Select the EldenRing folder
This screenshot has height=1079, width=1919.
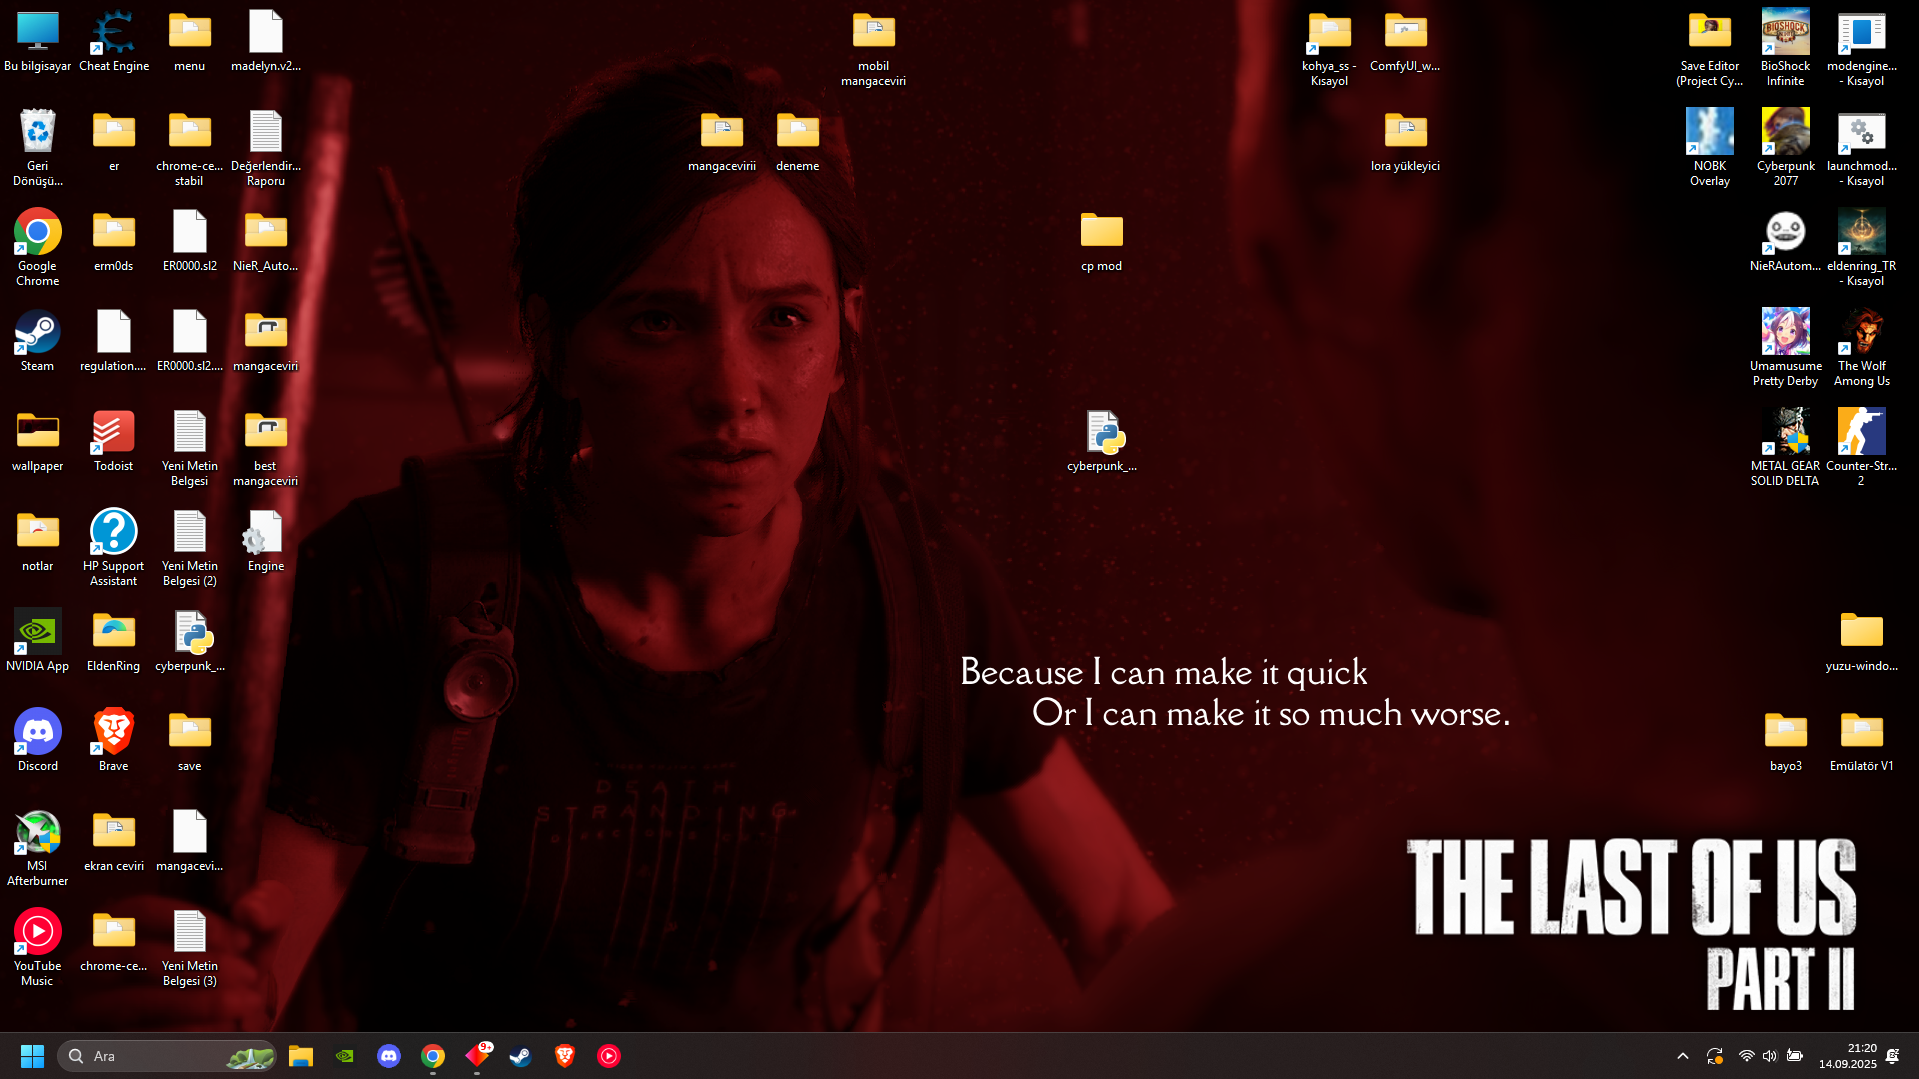click(x=114, y=641)
